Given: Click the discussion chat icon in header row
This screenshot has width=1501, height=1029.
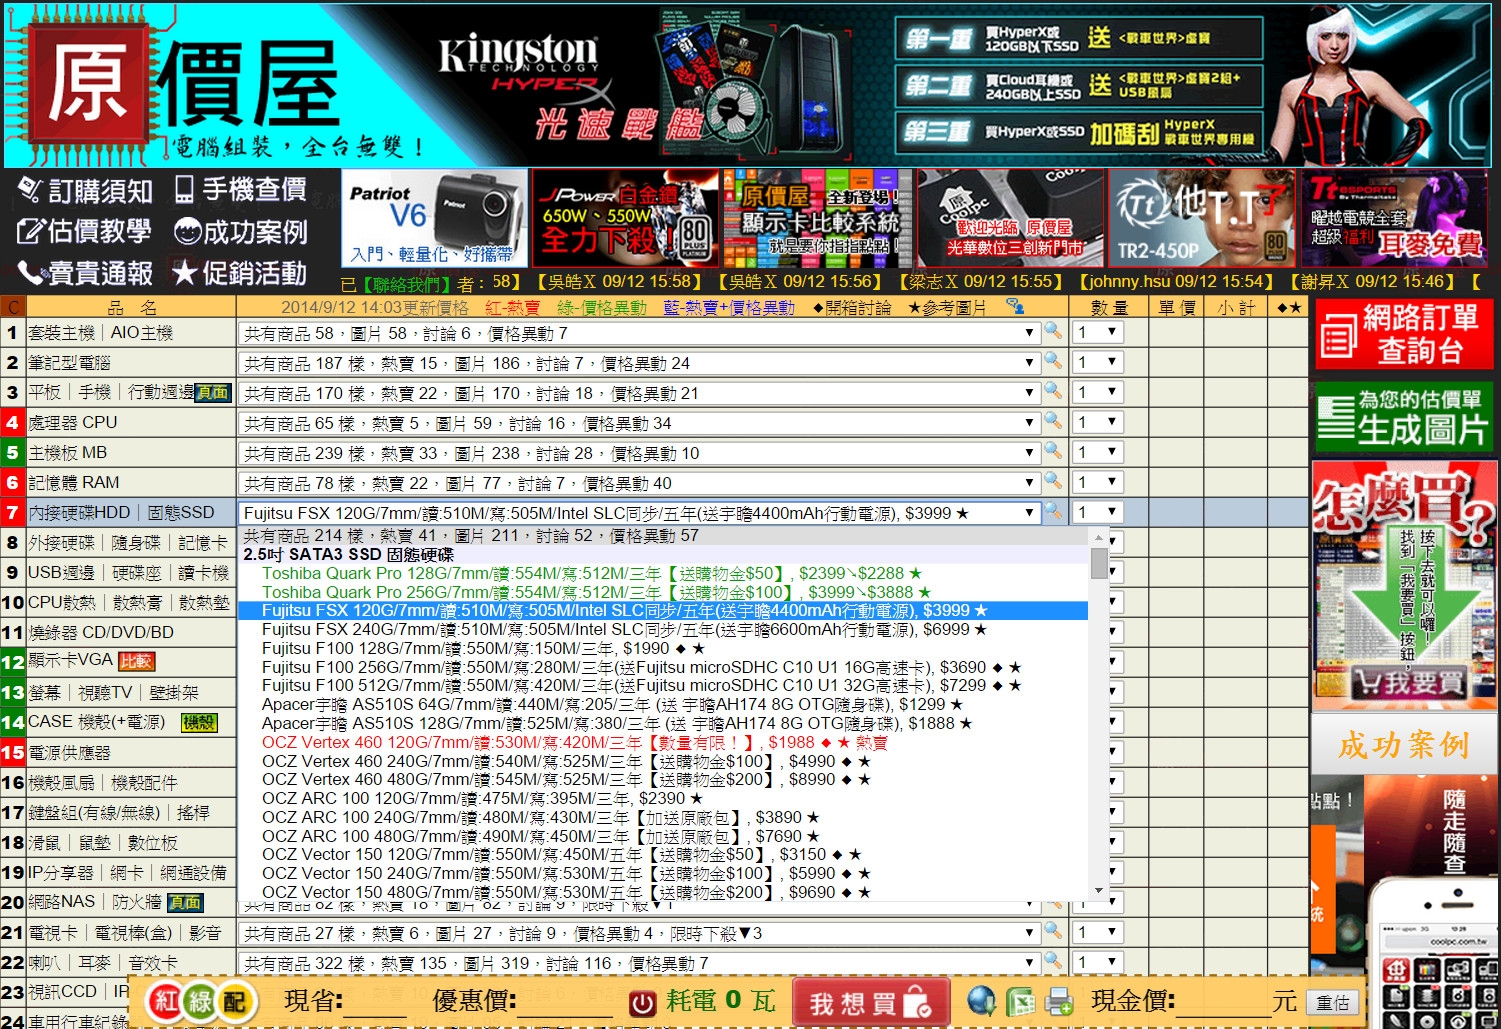Looking at the screenshot, I should tap(1015, 306).
